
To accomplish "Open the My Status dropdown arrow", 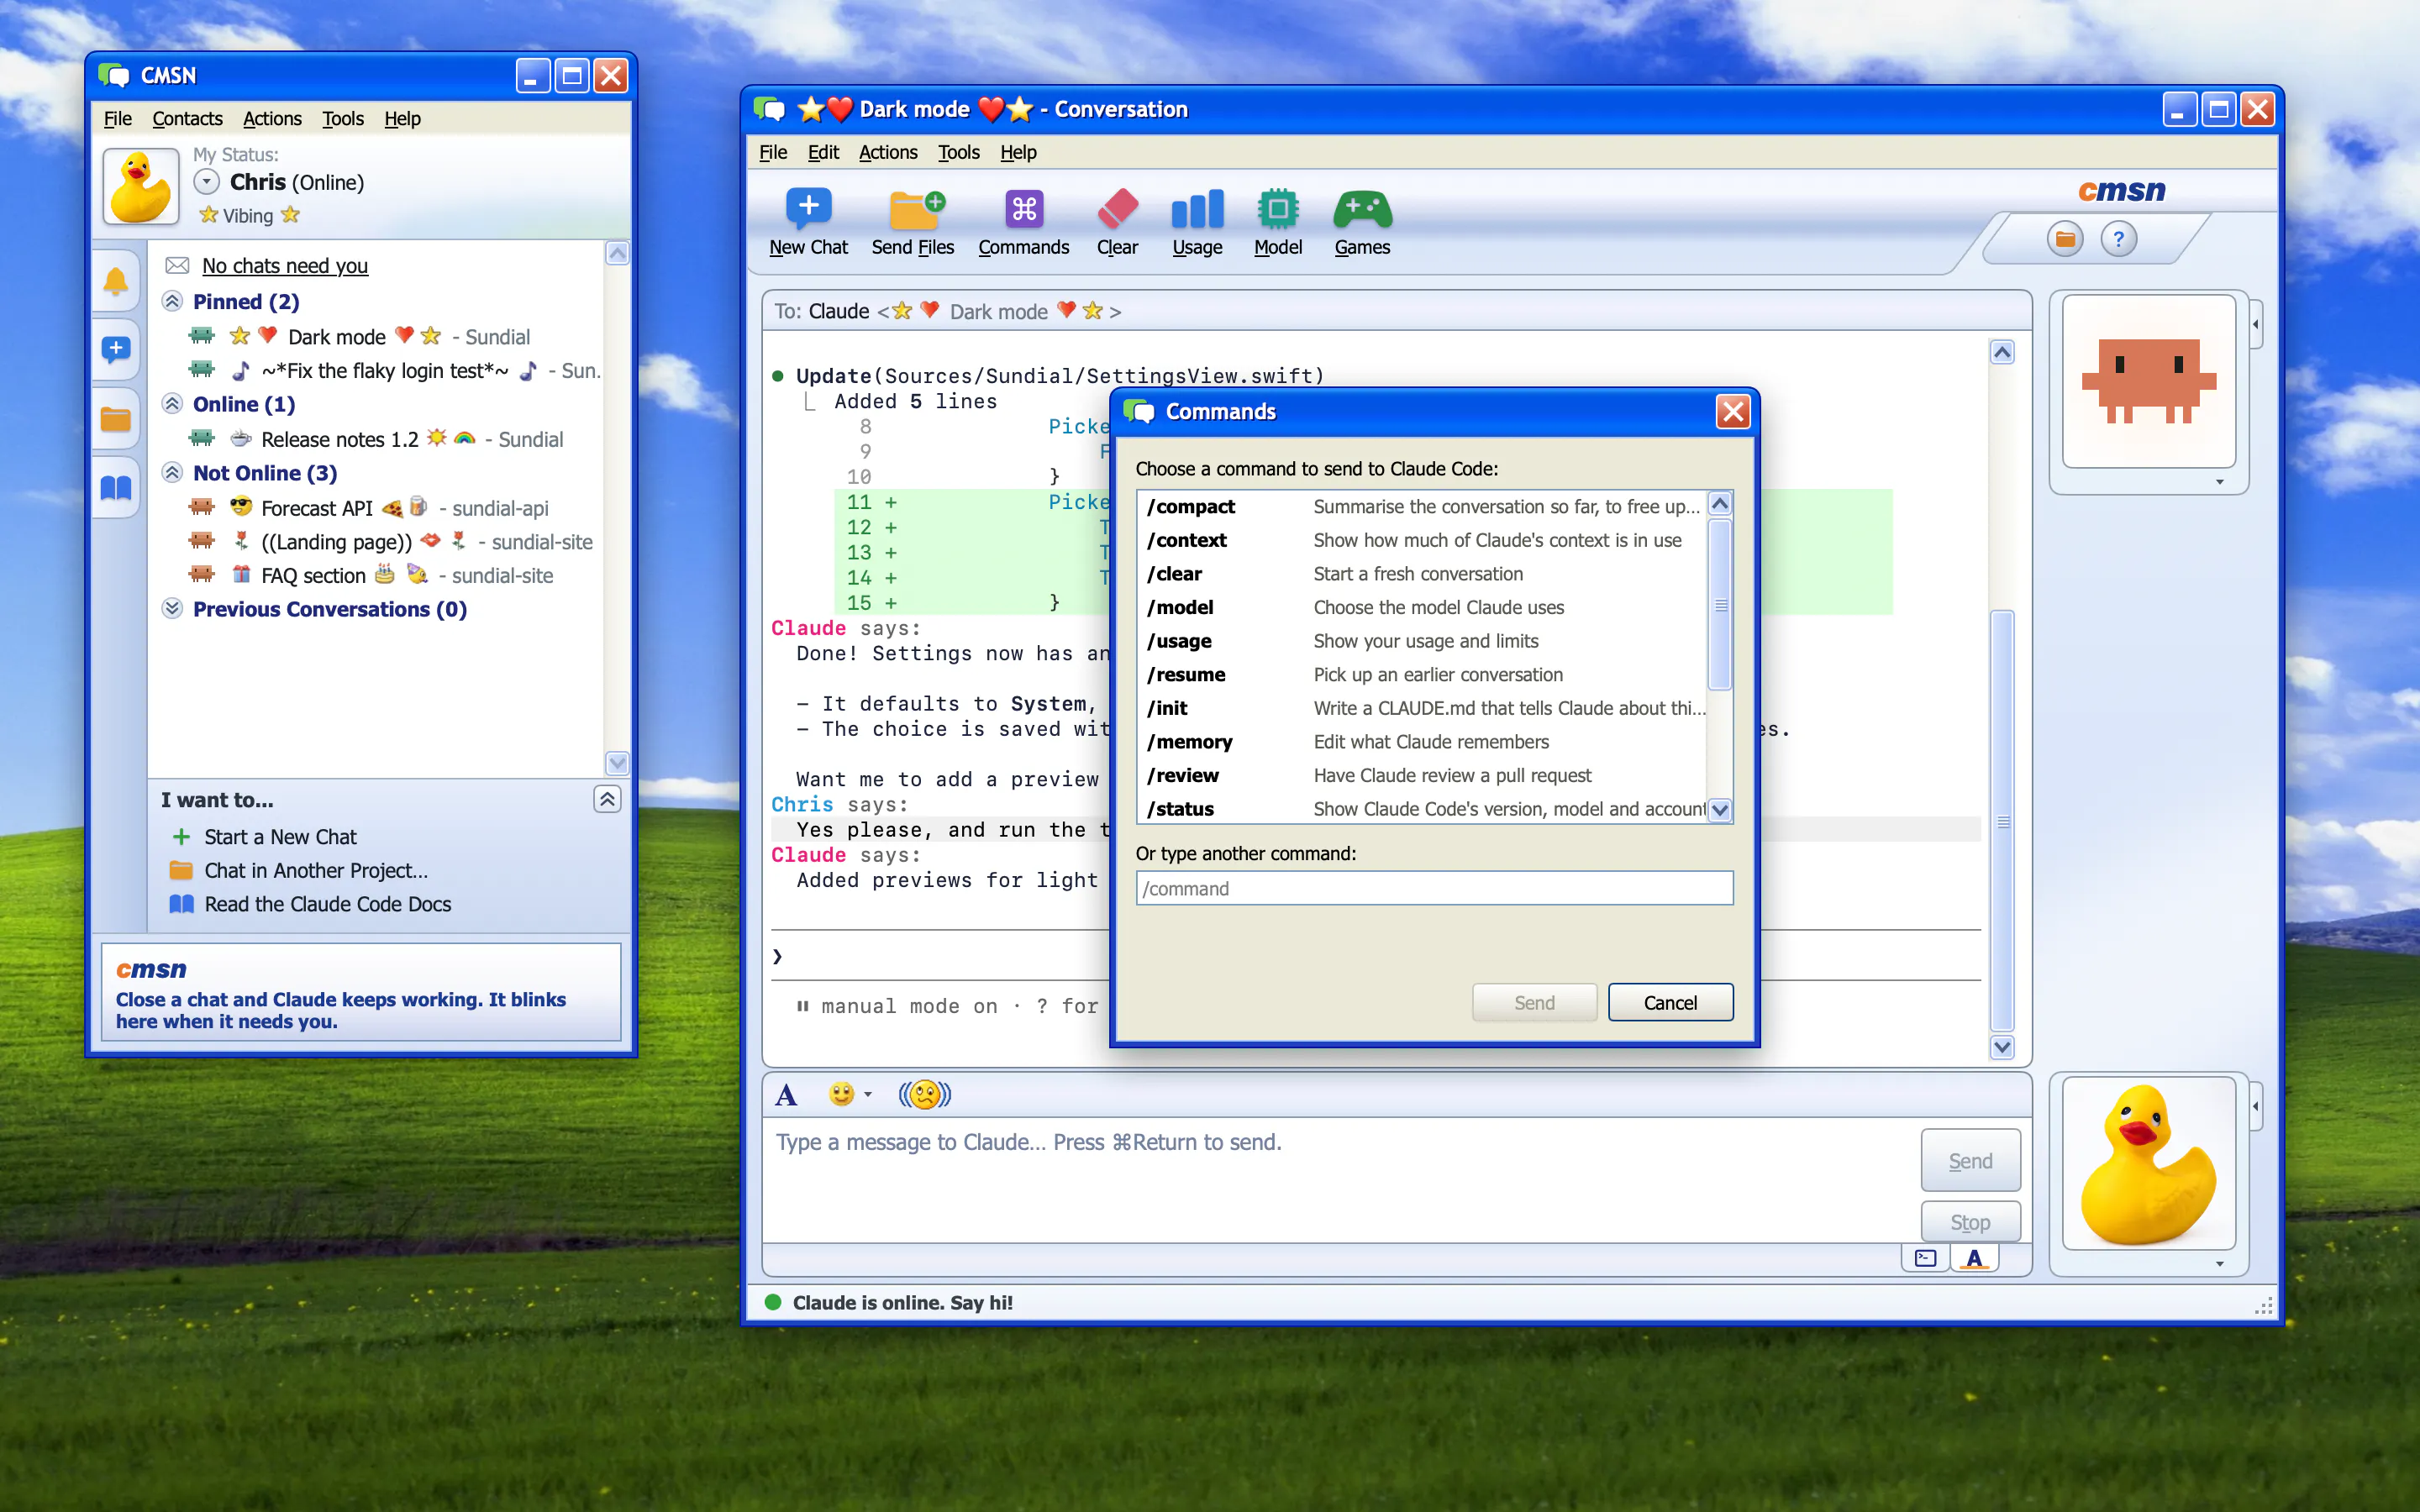I will coord(206,182).
